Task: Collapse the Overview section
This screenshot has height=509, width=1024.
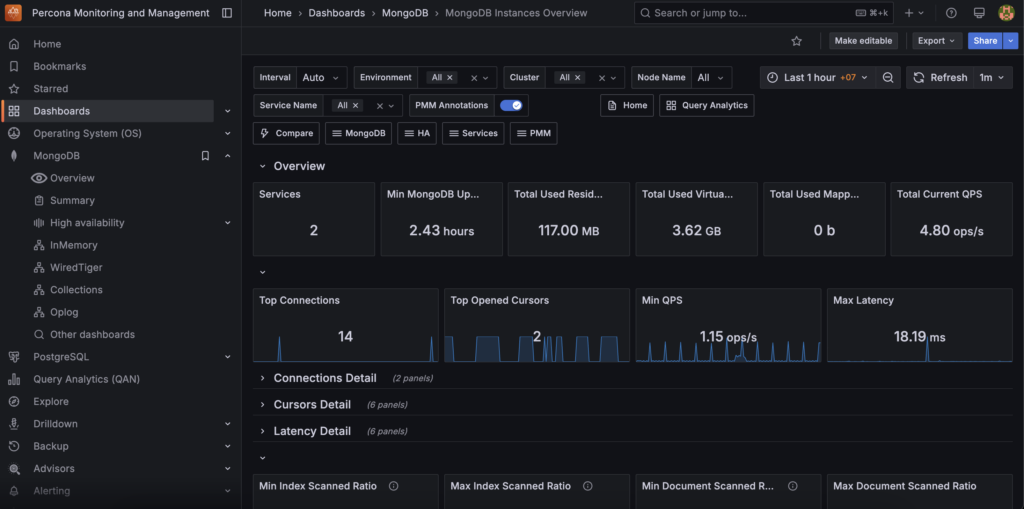Action: (263, 166)
